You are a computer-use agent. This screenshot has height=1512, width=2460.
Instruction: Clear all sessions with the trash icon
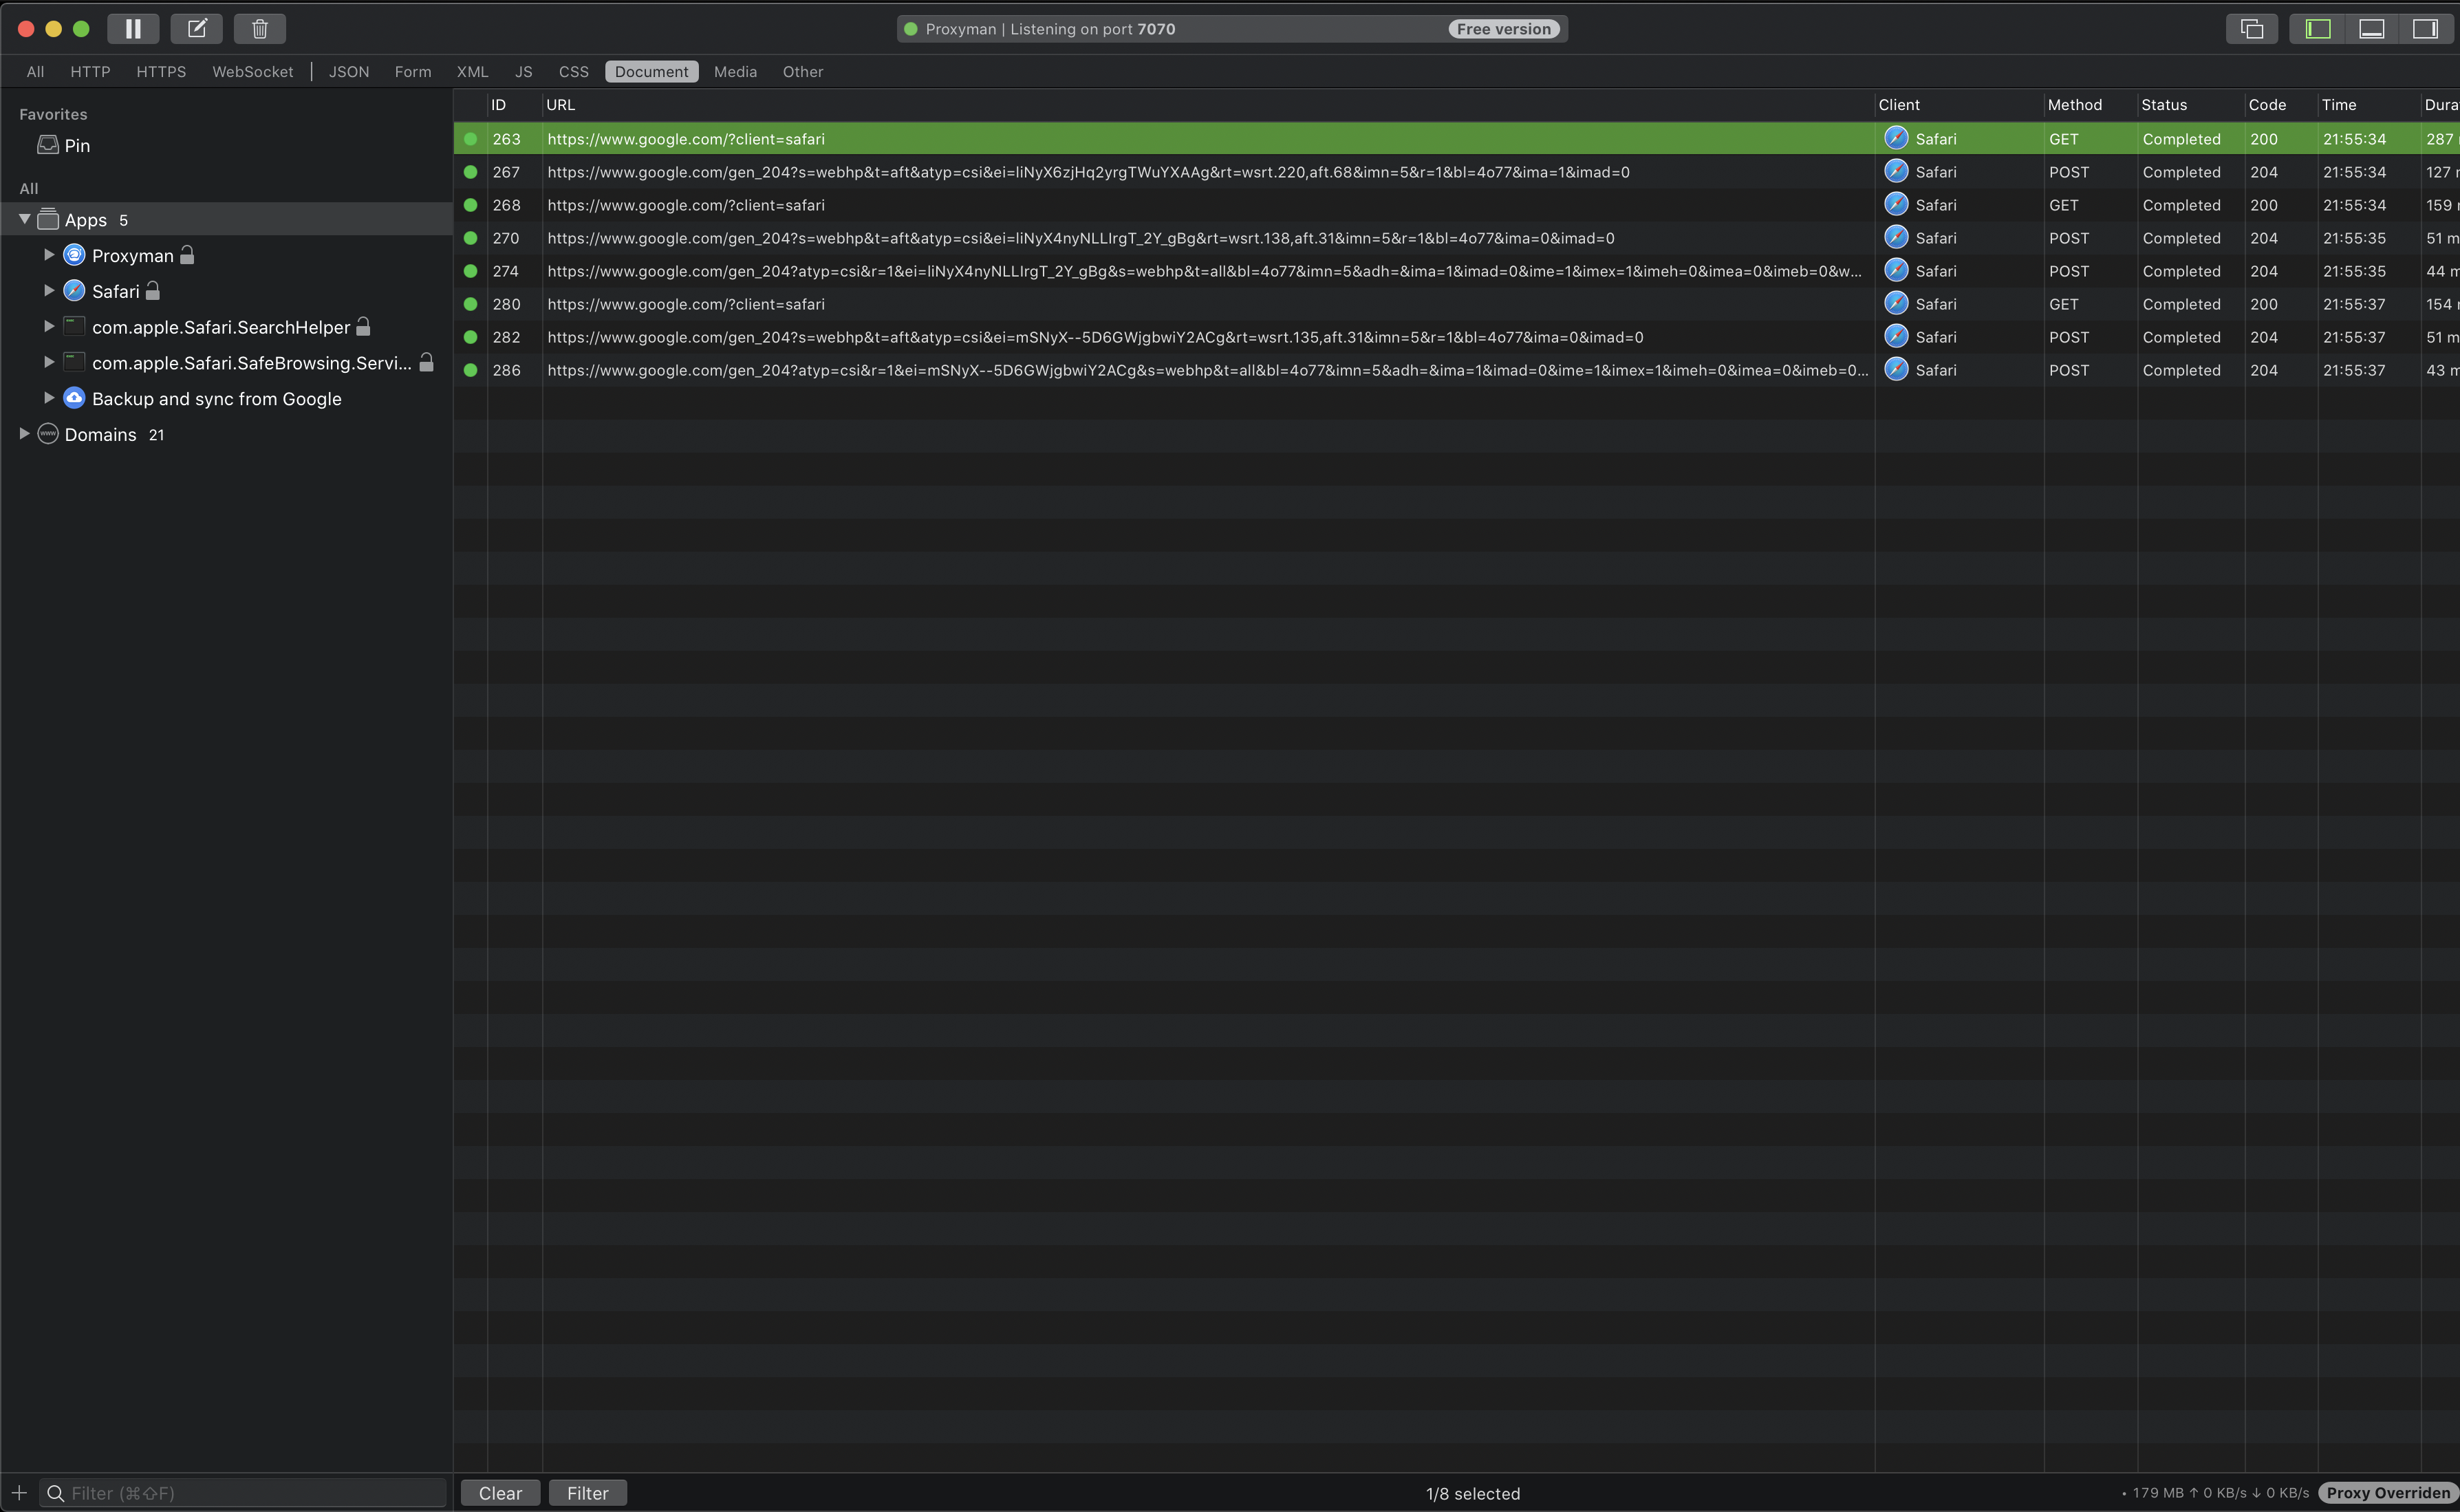259,28
